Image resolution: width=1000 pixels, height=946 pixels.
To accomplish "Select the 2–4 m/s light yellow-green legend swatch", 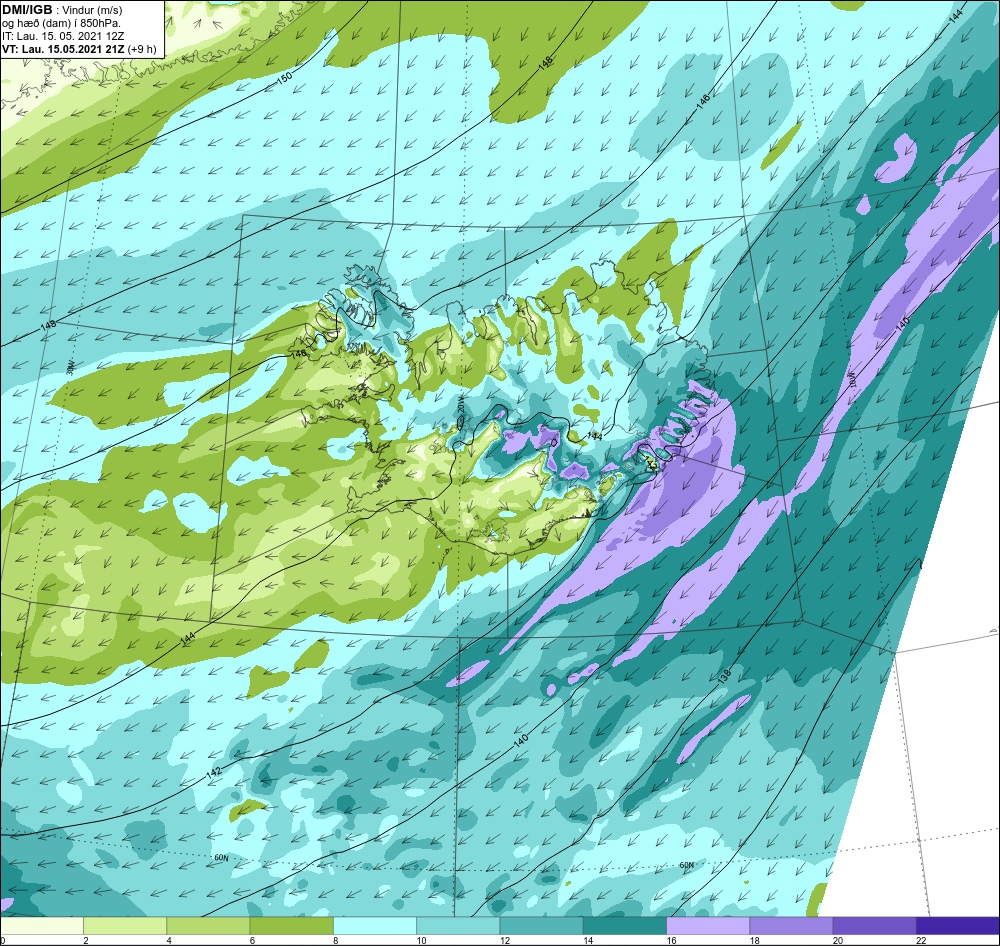I will (125, 924).
